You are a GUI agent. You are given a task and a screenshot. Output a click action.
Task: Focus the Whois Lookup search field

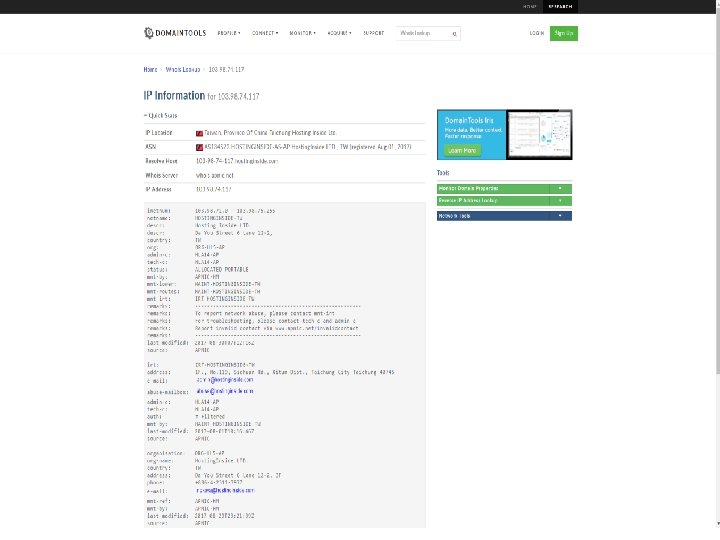(x=423, y=34)
